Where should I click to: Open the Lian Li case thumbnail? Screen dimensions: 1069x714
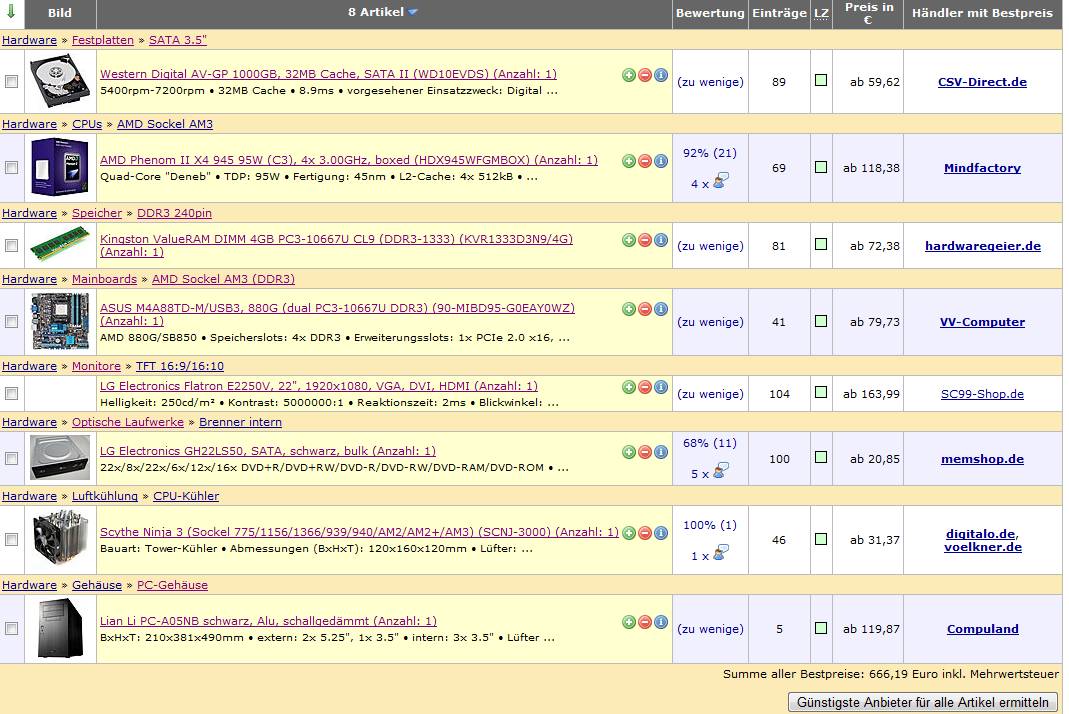click(x=60, y=628)
